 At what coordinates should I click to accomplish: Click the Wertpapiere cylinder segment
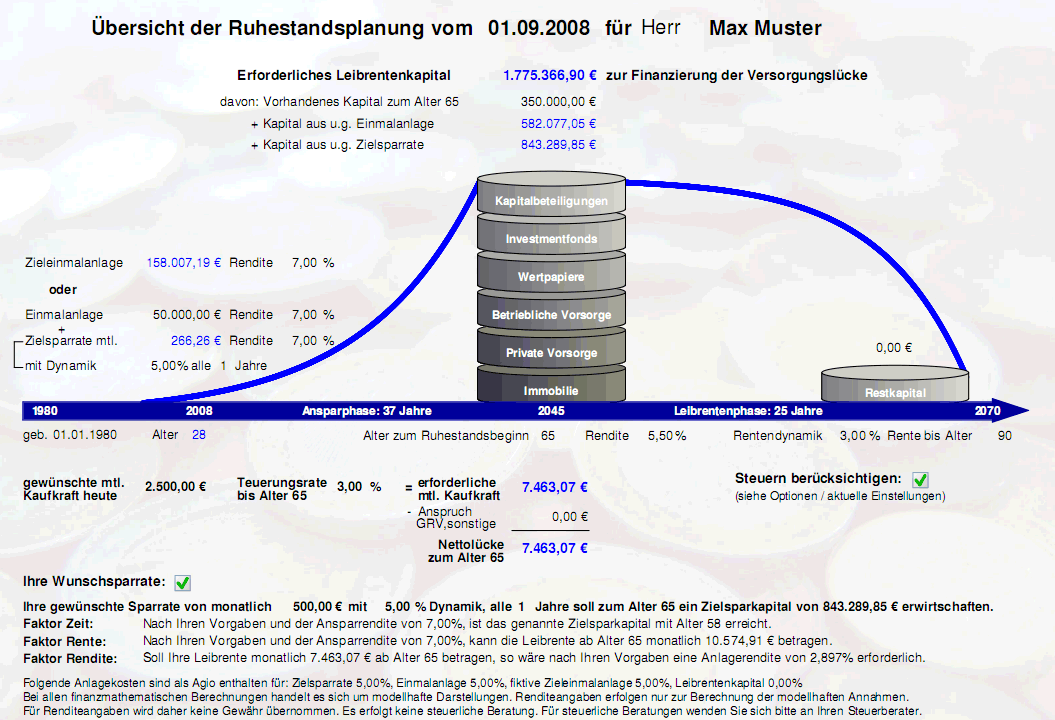click(x=551, y=276)
